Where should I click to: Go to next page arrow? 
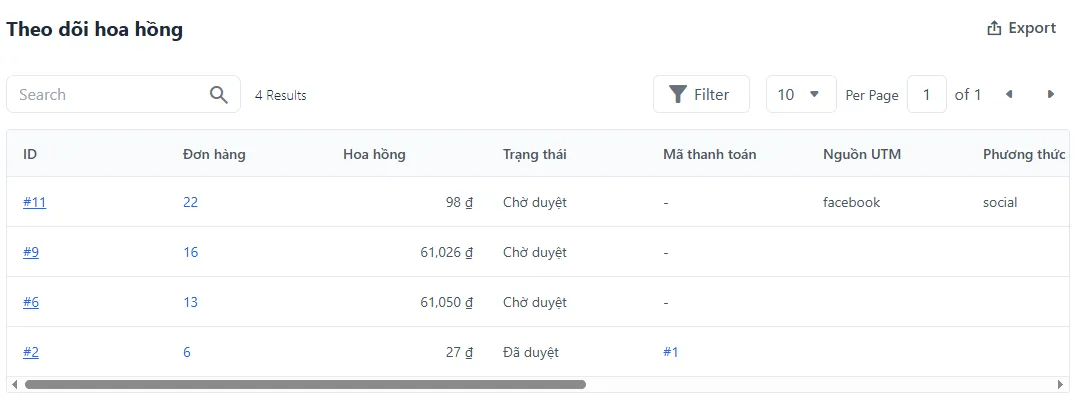pyautogui.click(x=1051, y=95)
